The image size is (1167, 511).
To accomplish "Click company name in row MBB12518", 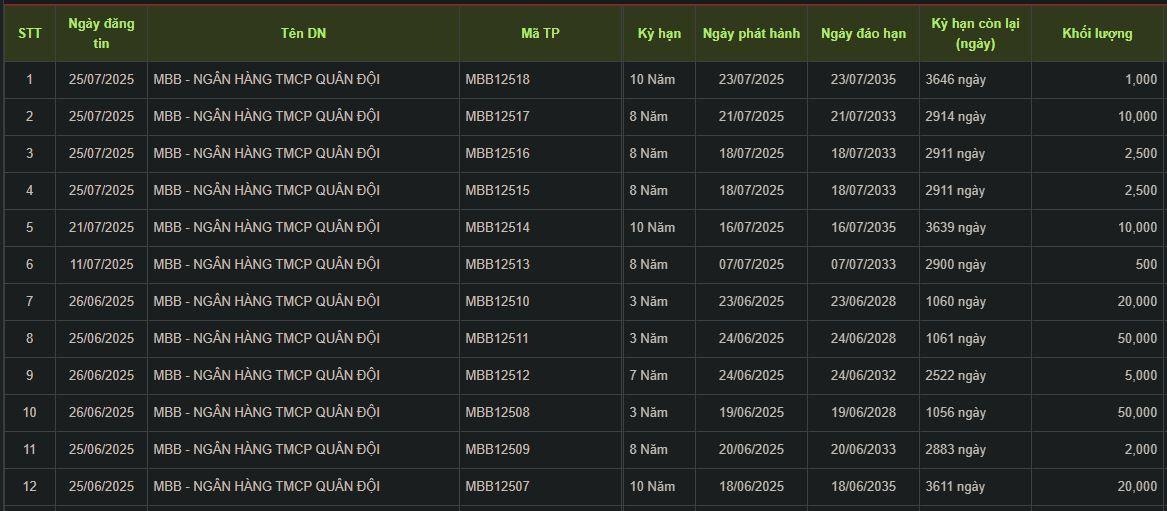I will coord(266,80).
